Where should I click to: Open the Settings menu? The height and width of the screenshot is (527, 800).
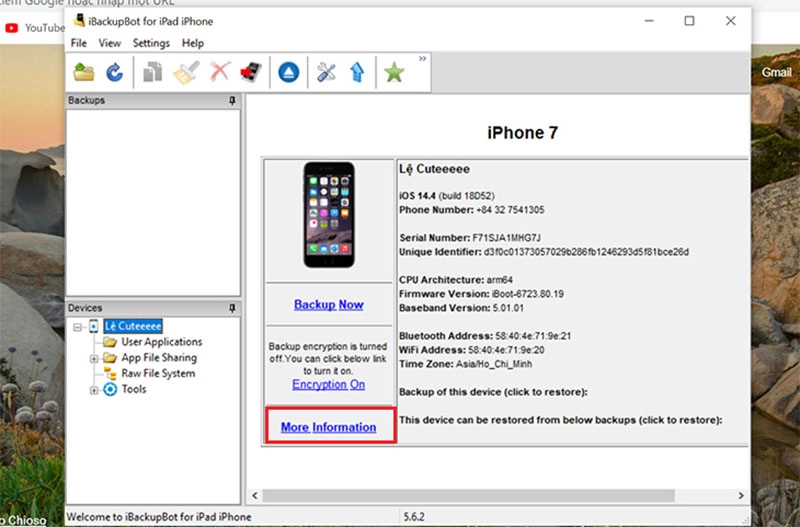[x=151, y=43]
